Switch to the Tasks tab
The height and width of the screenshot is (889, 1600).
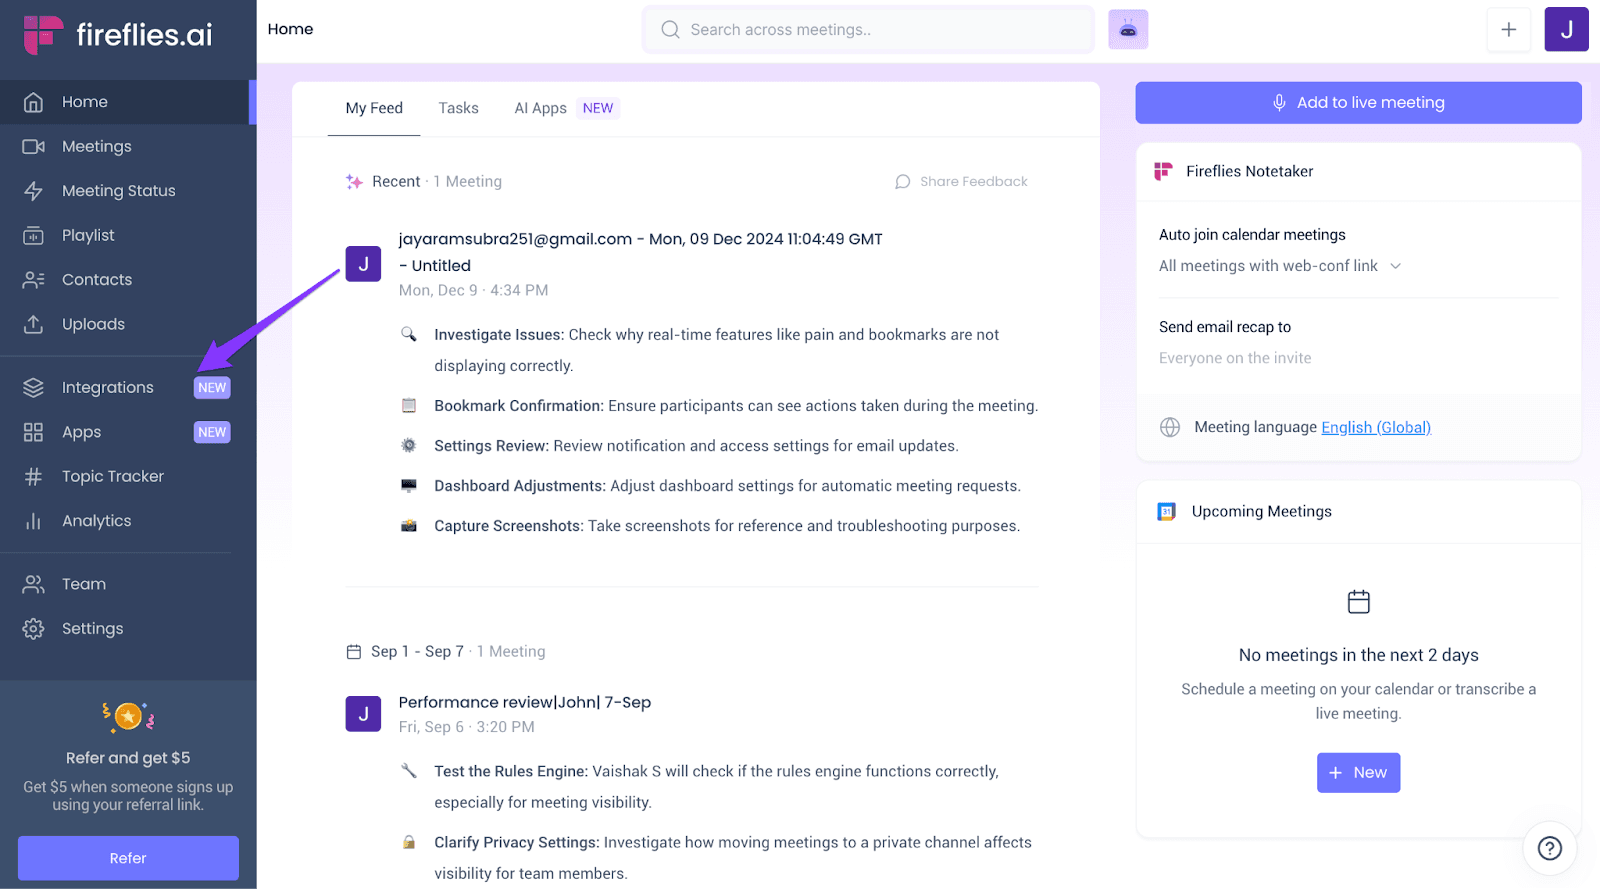click(x=458, y=108)
